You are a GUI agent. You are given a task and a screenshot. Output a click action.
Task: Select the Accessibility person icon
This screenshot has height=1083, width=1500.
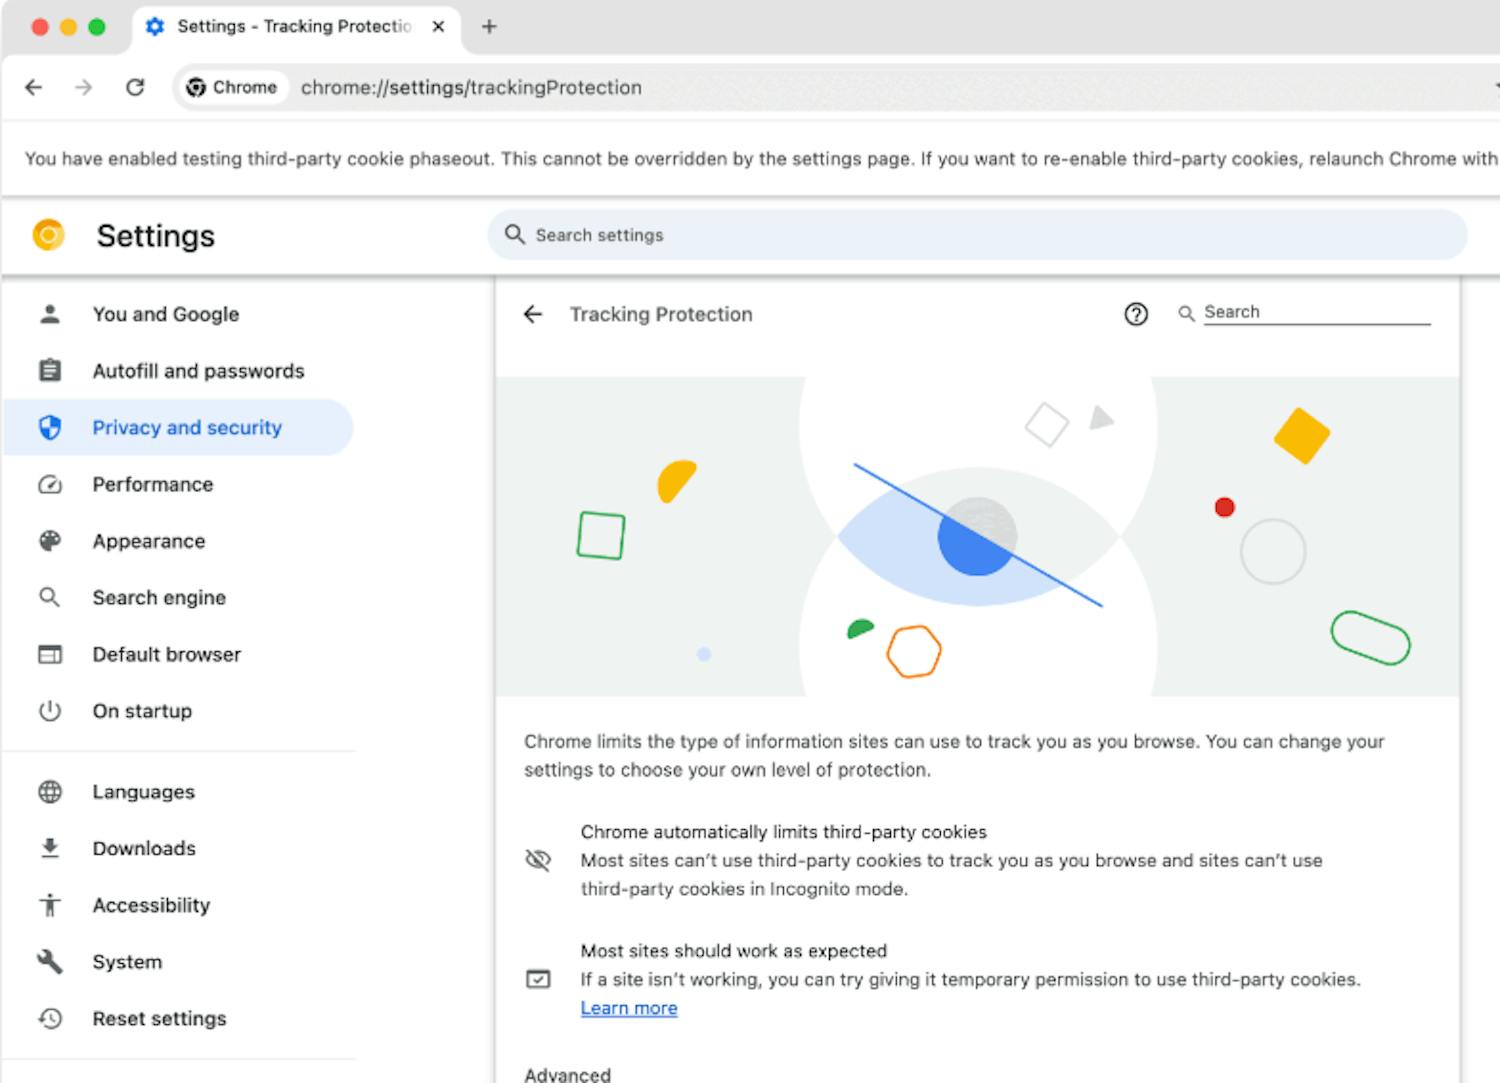(x=50, y=905)
